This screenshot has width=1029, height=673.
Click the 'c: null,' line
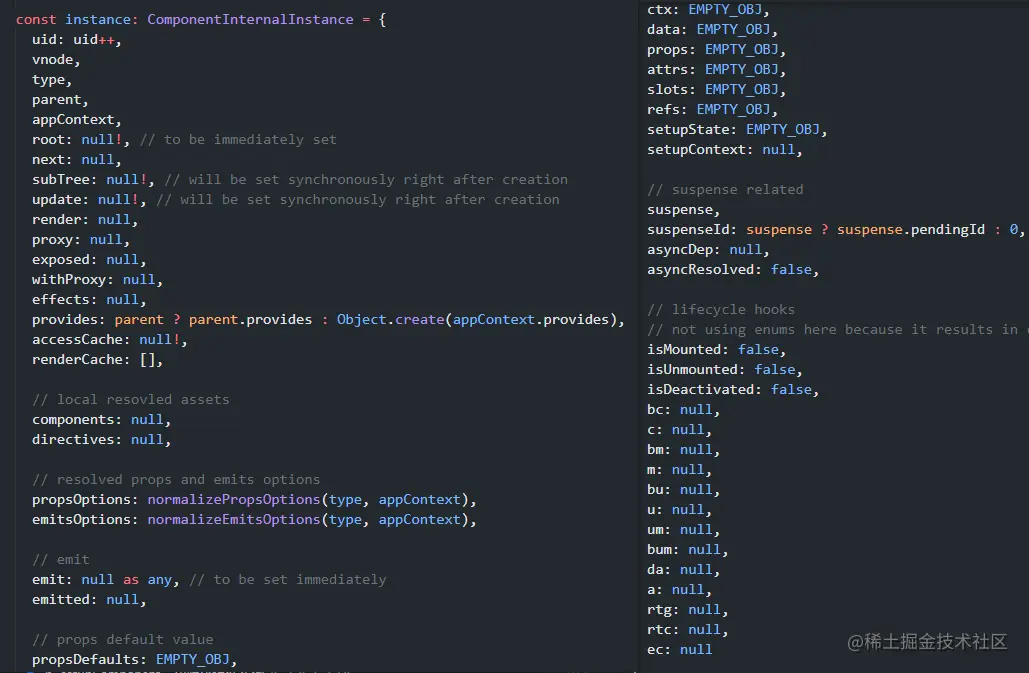pos(680,430)
